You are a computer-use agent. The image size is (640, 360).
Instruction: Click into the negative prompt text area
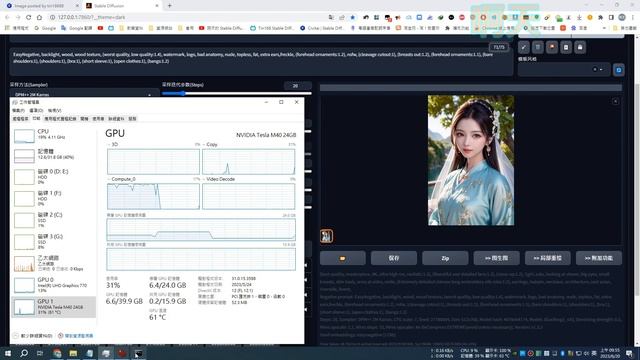(x=261, y=62)
